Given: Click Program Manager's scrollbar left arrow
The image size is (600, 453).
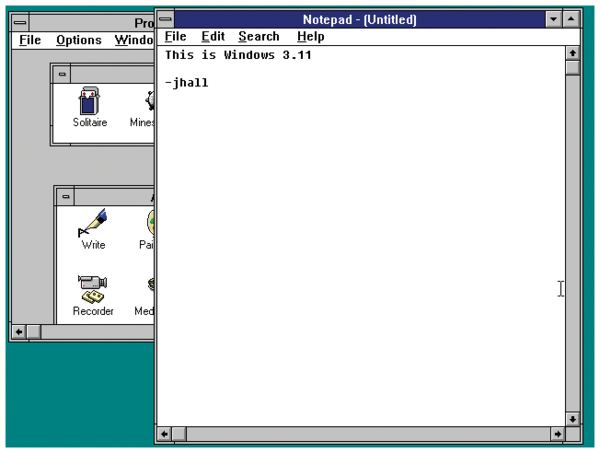Looking at the screenshot, I should point(19,332).
